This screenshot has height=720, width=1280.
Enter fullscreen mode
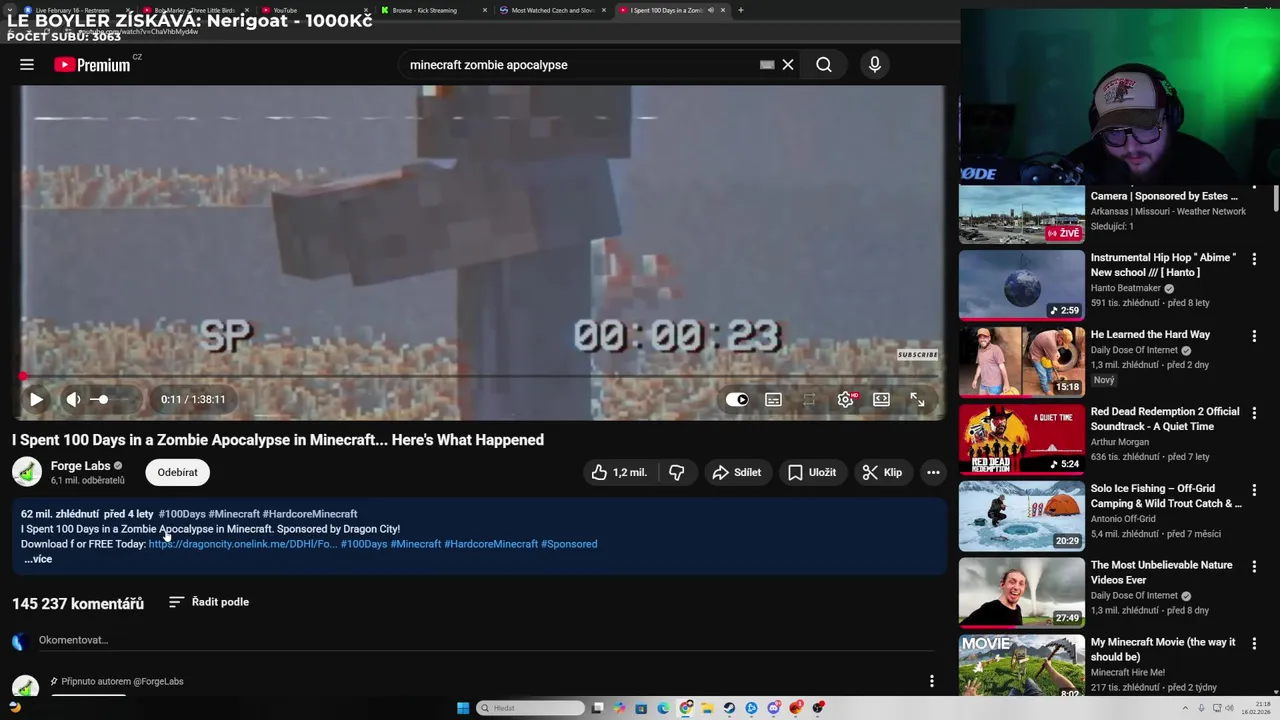pos(917,399)
